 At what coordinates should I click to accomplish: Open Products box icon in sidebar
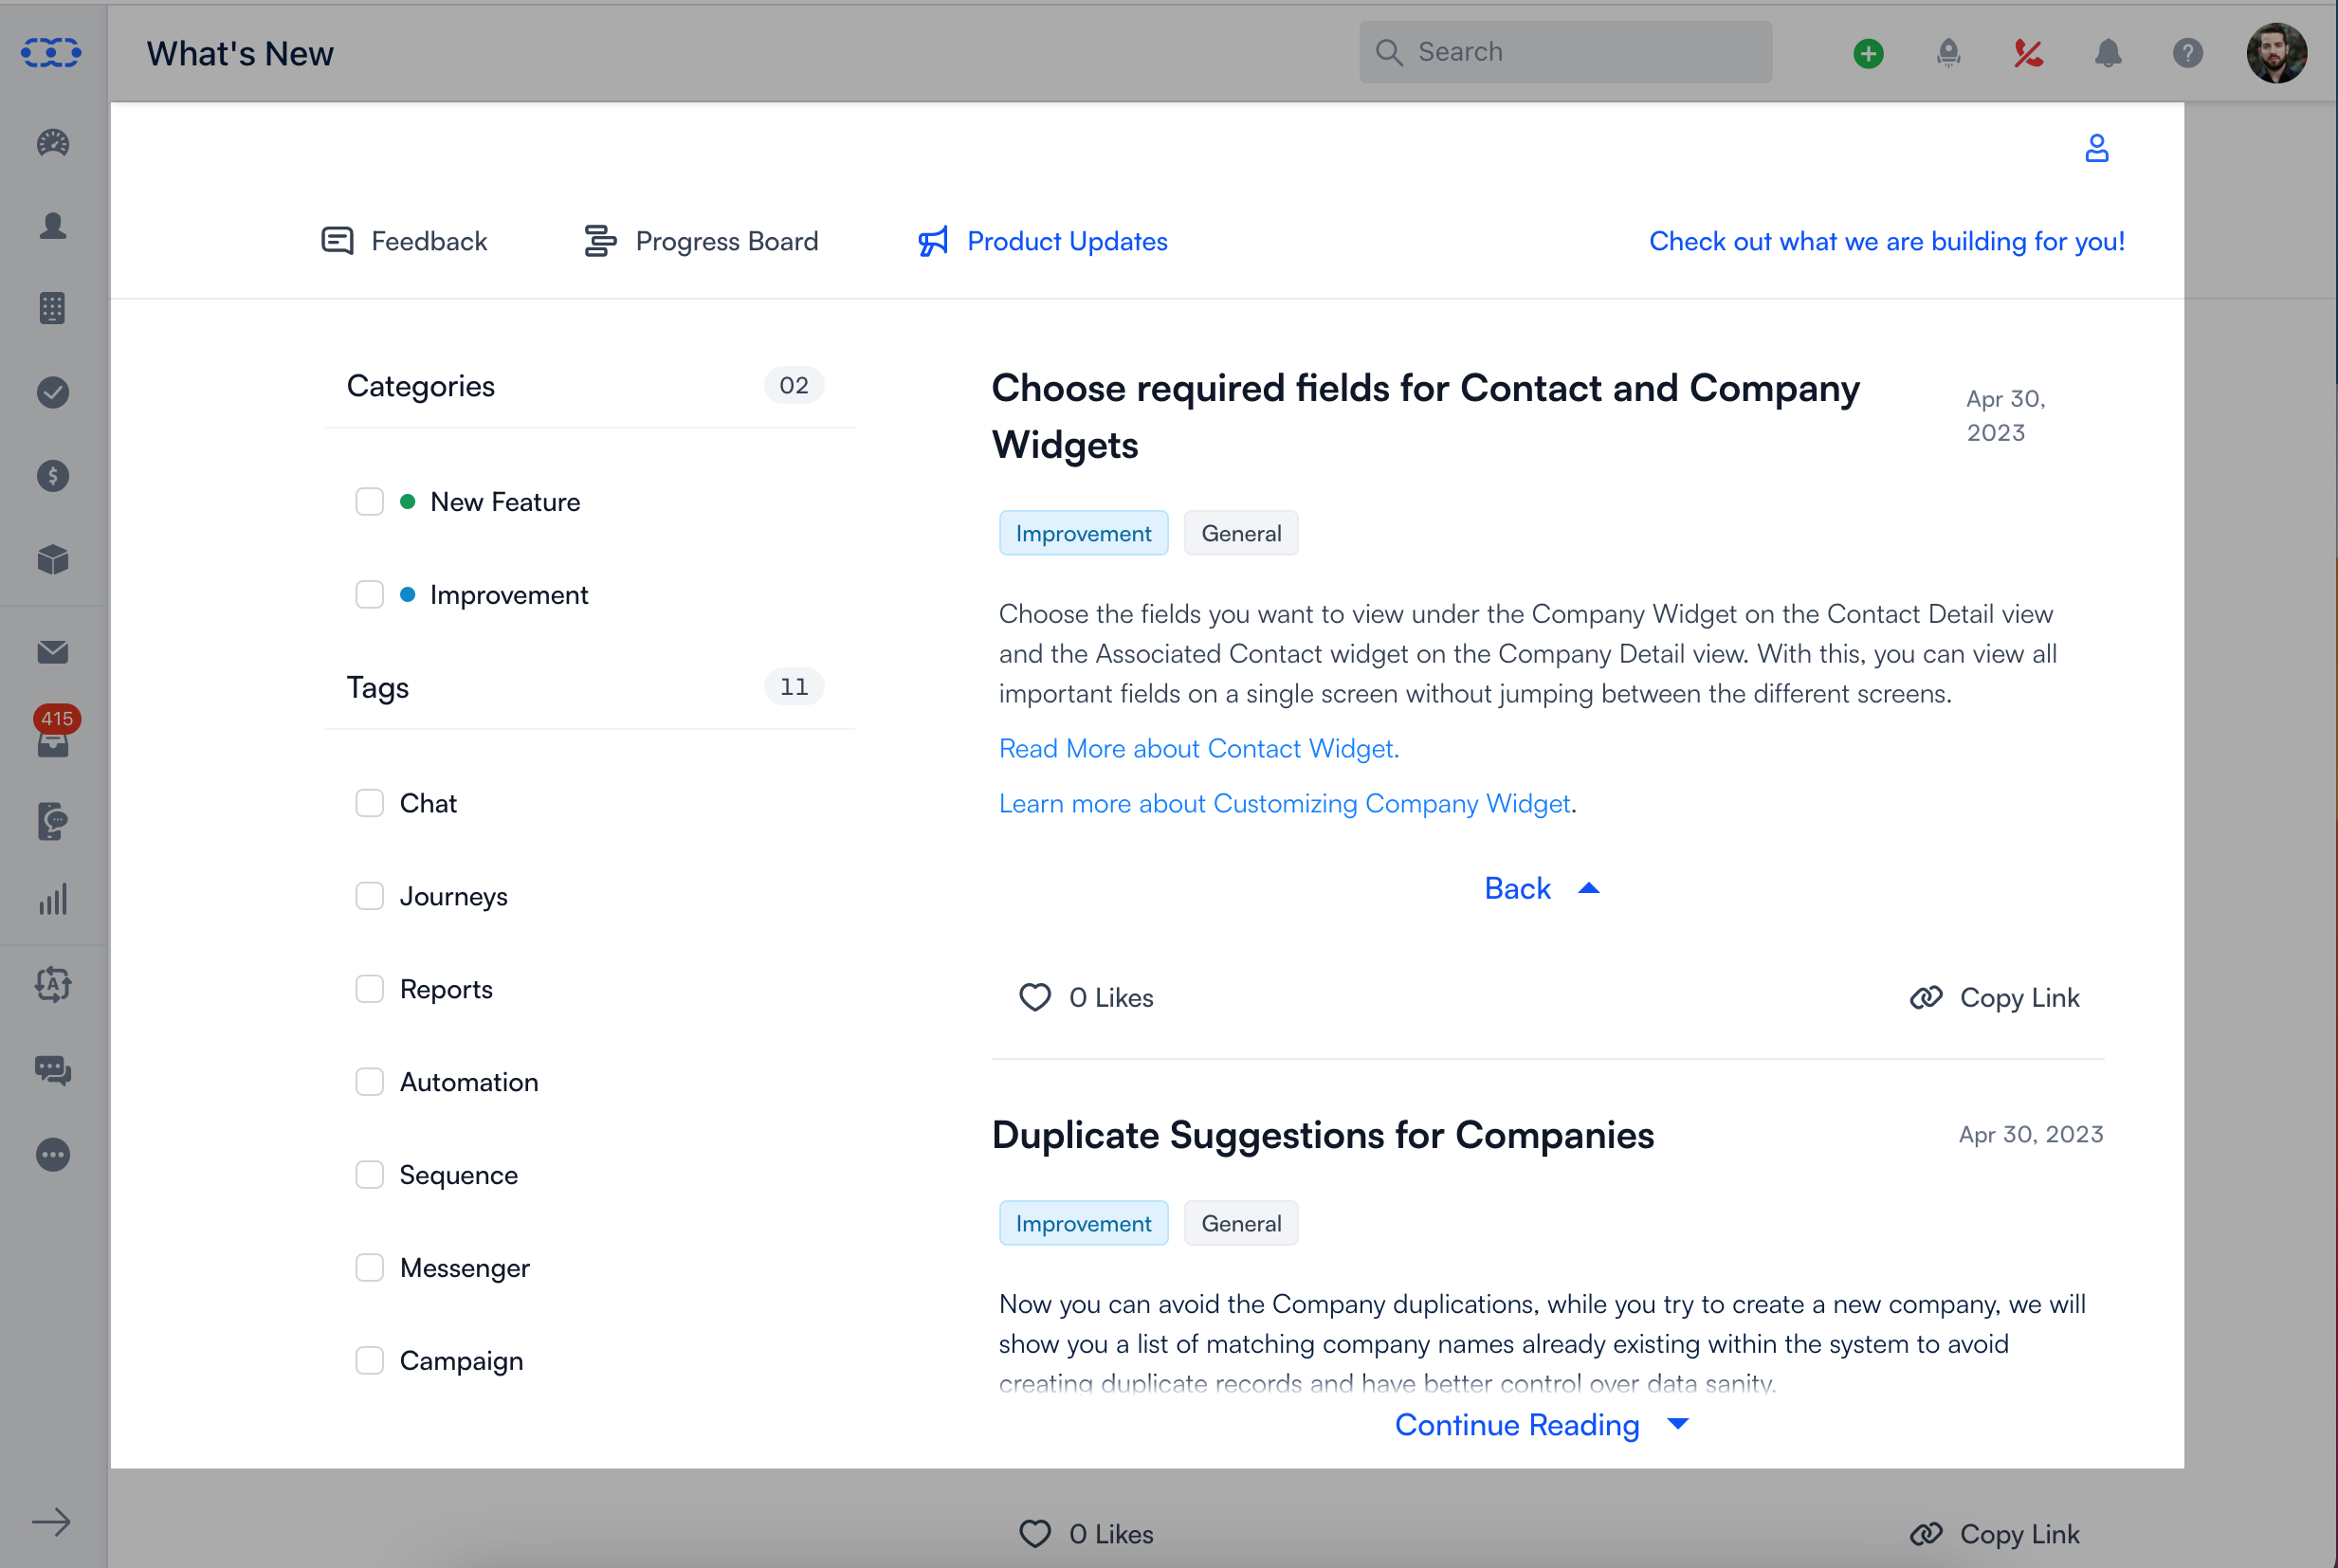click(x=53, y=559)
